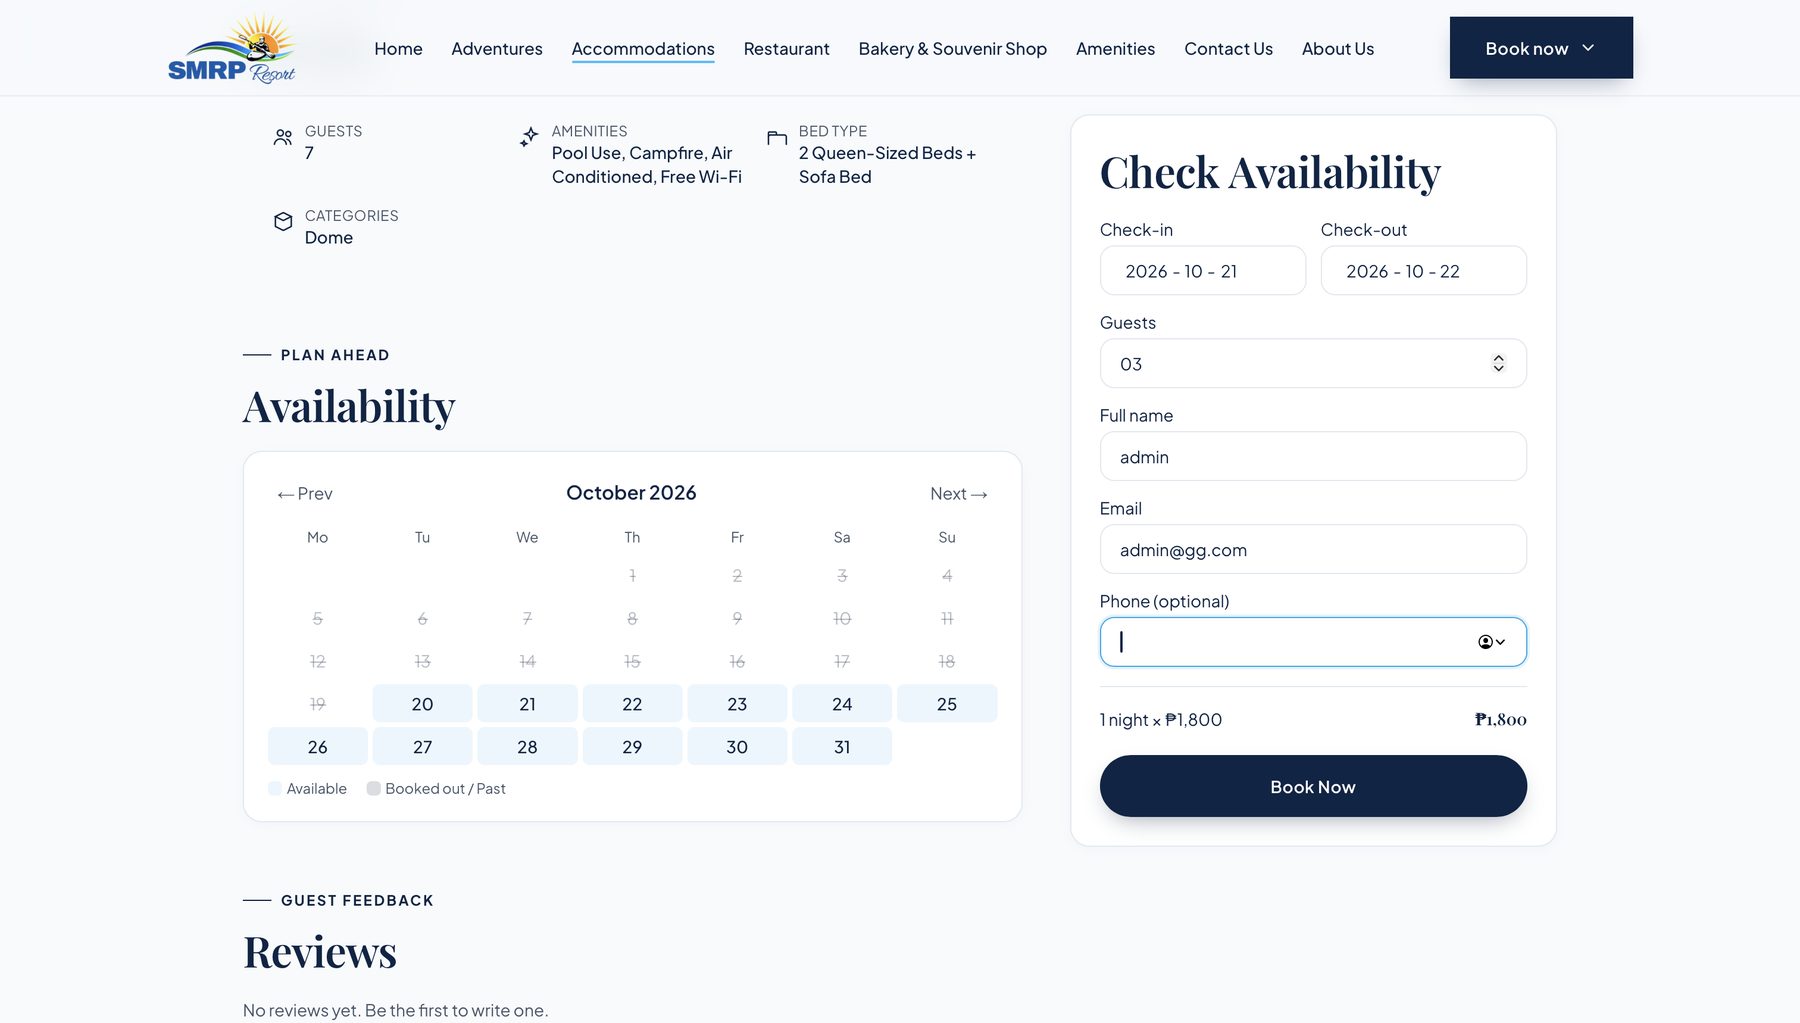Choose October 31 calendar day
This screenshot has height=1023, width=1800.
tap(842, 747)
